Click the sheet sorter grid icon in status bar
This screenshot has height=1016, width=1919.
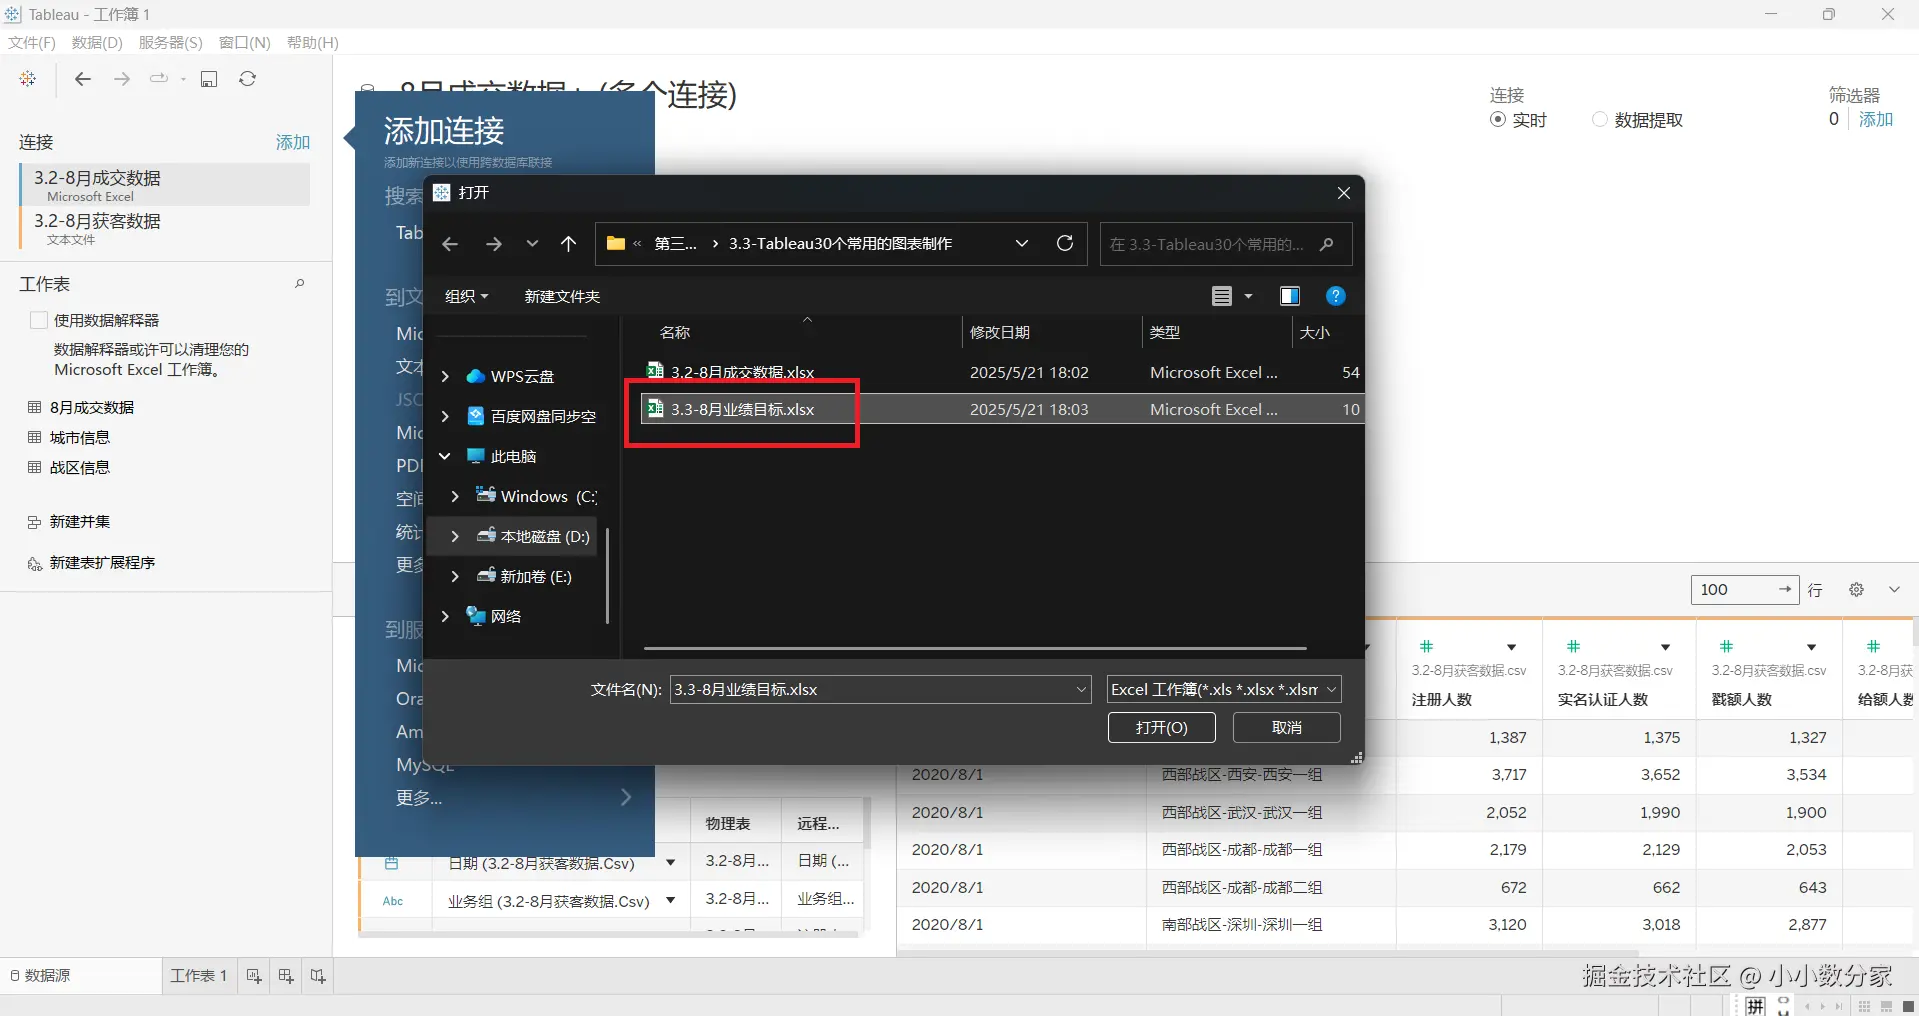(1864, 1007)
